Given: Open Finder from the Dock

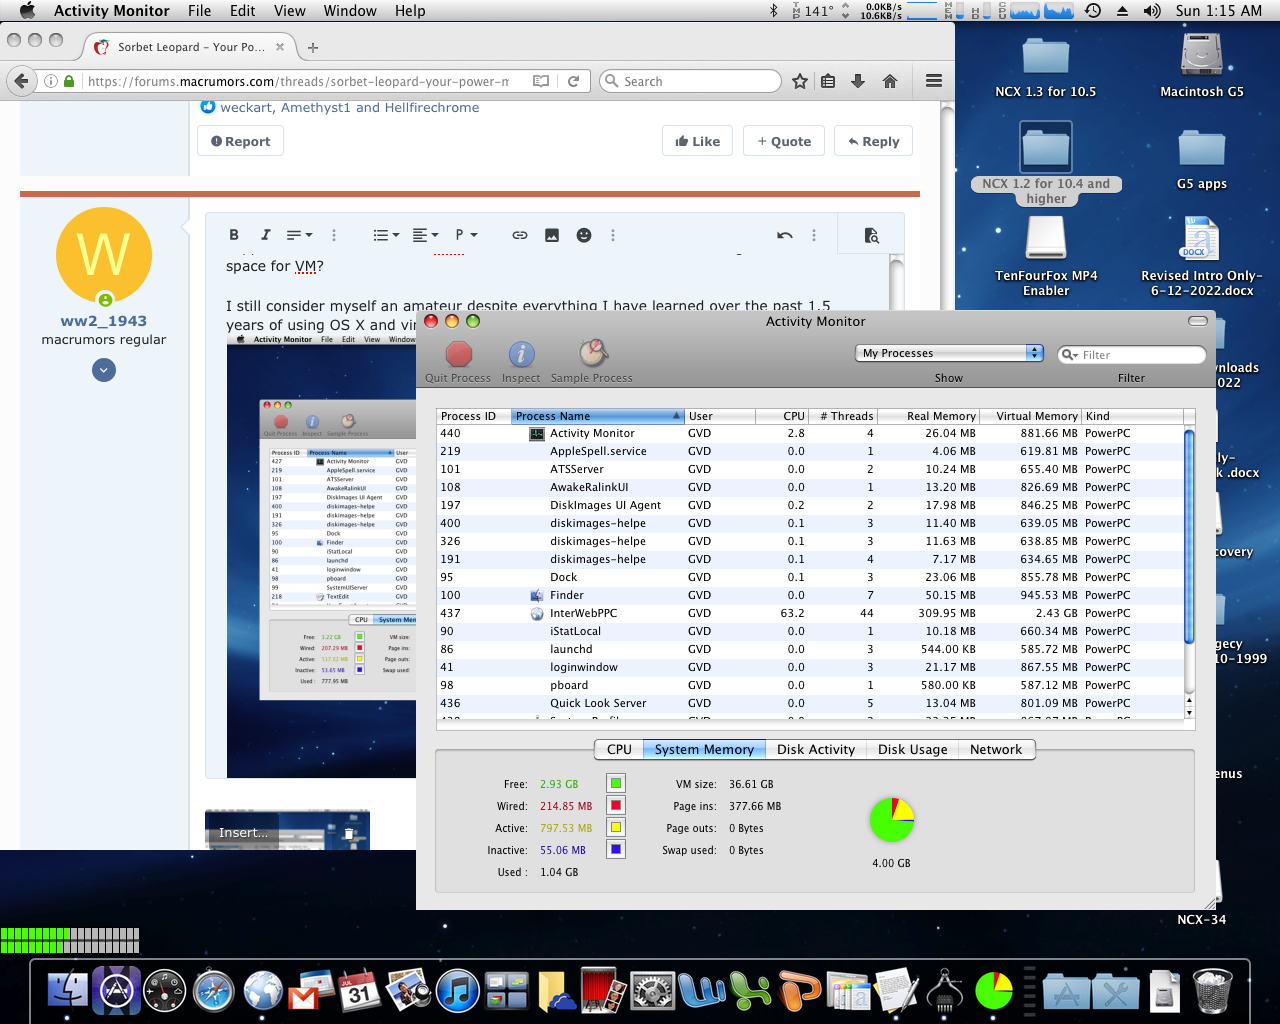Looking at the screenshot, I should [68, 990].
